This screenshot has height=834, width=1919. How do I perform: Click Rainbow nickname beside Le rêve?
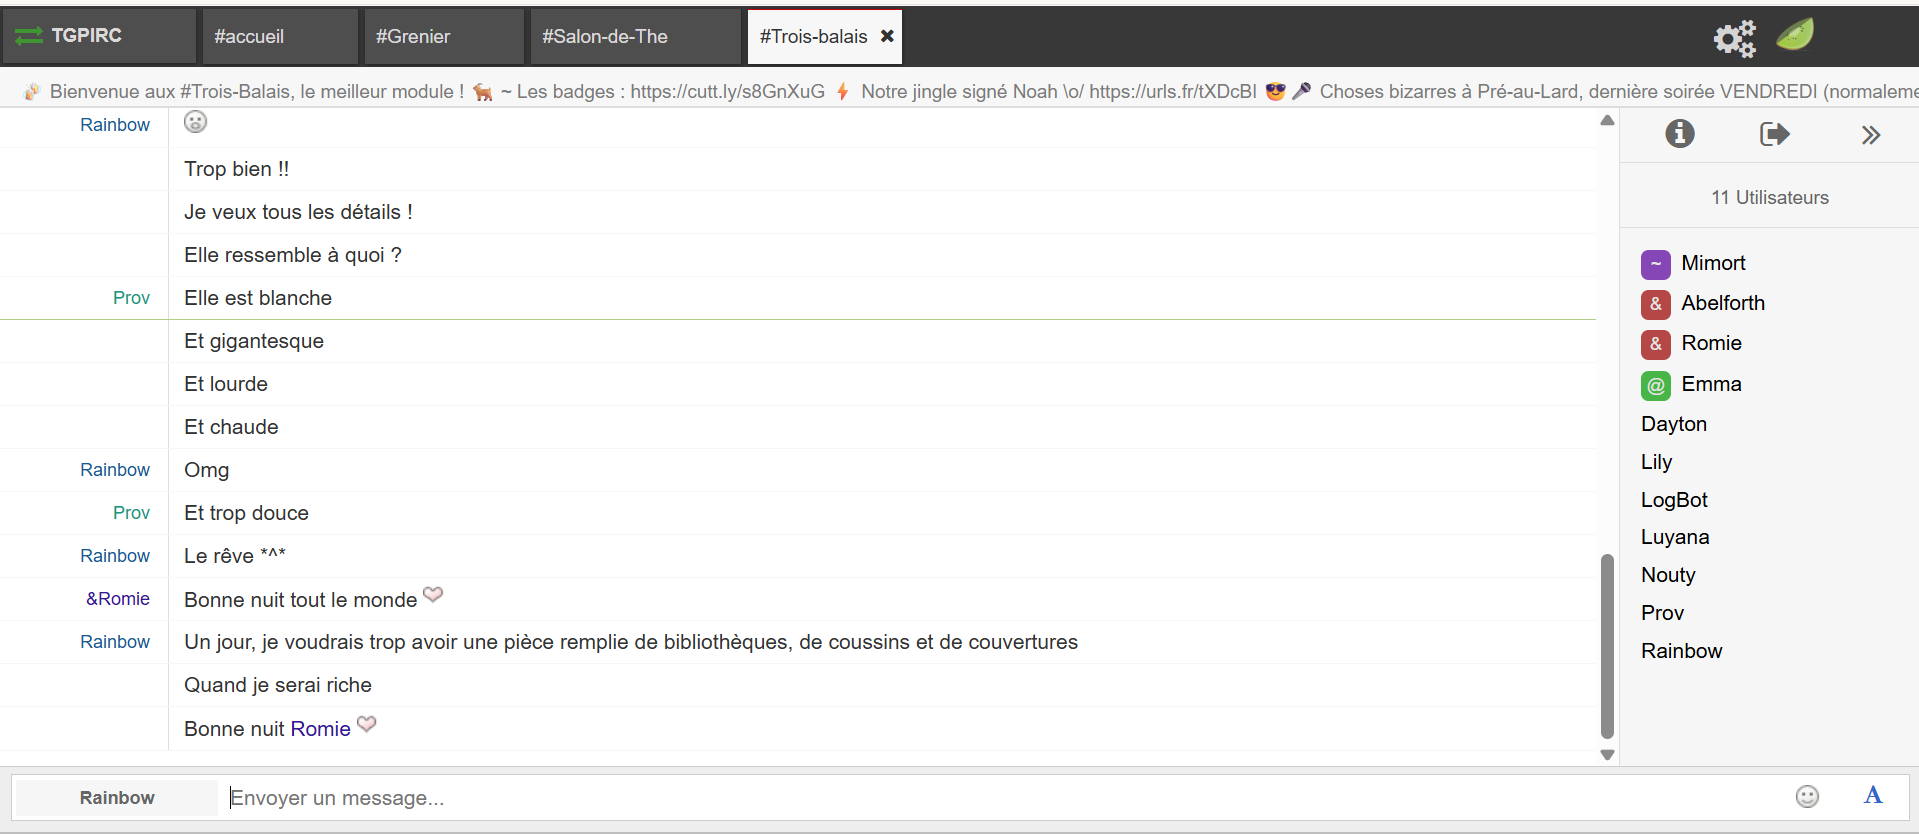[115, 556]
